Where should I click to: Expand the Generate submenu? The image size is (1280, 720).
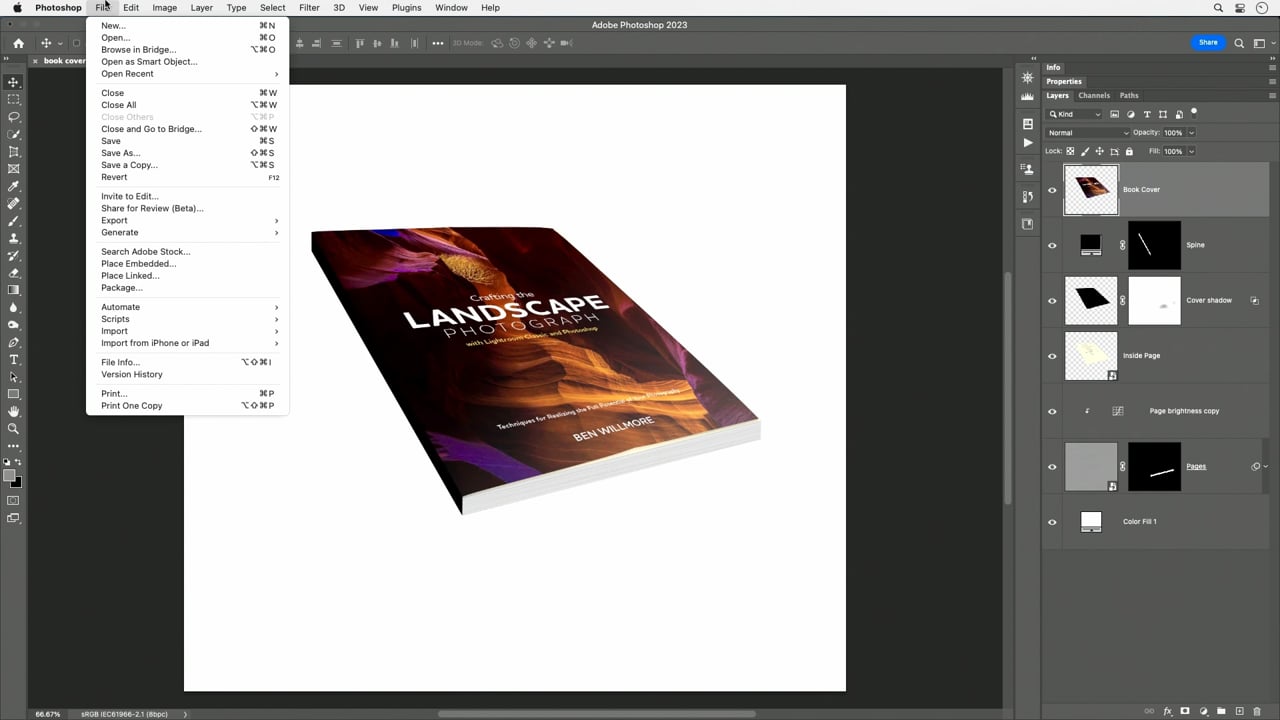pyautogui.click(x=188, y=232)
